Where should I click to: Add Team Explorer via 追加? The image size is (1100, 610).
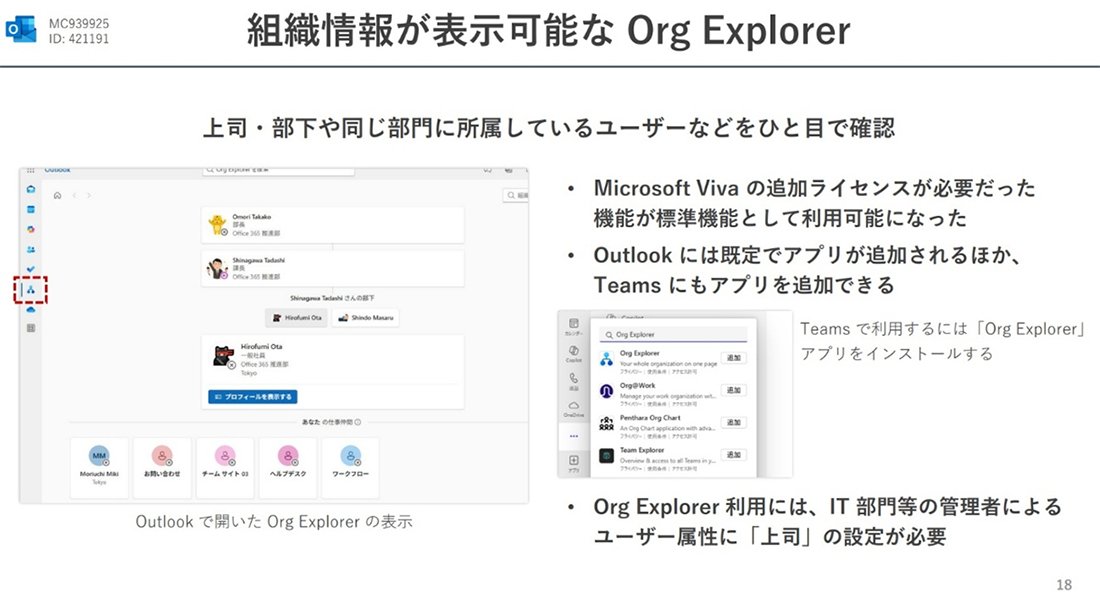[x=734, y=454]
